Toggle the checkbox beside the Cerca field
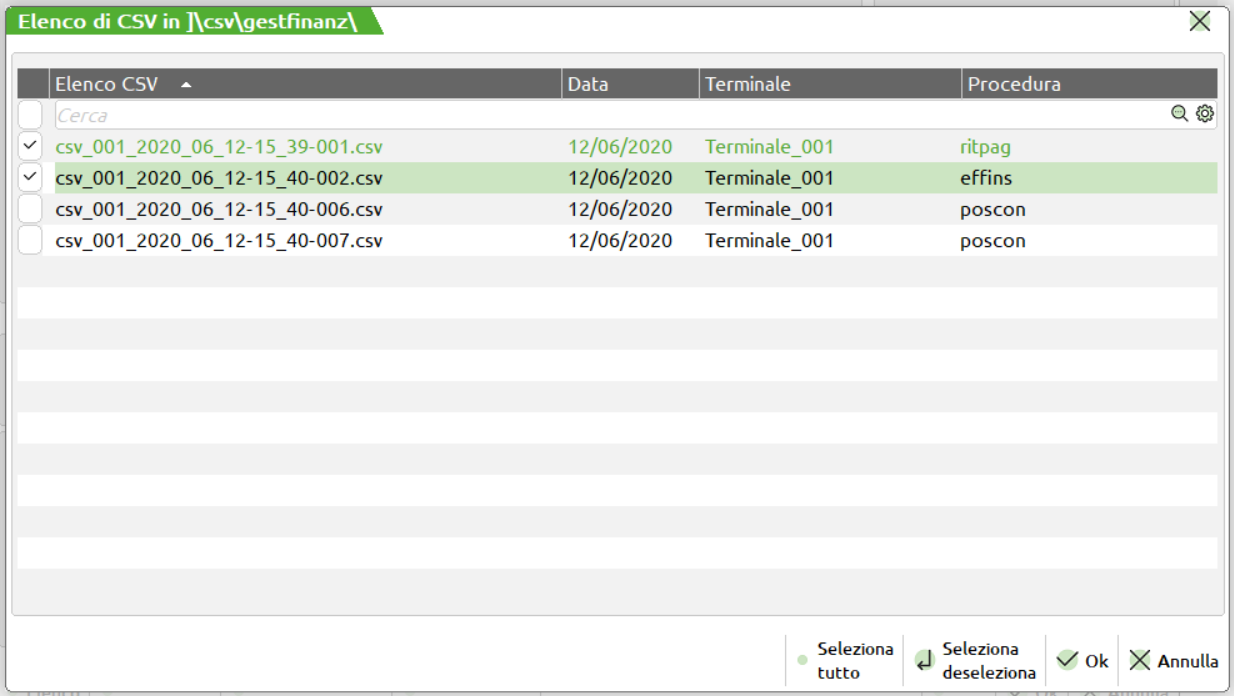1234x696 pixels. (x=30, y=114)
